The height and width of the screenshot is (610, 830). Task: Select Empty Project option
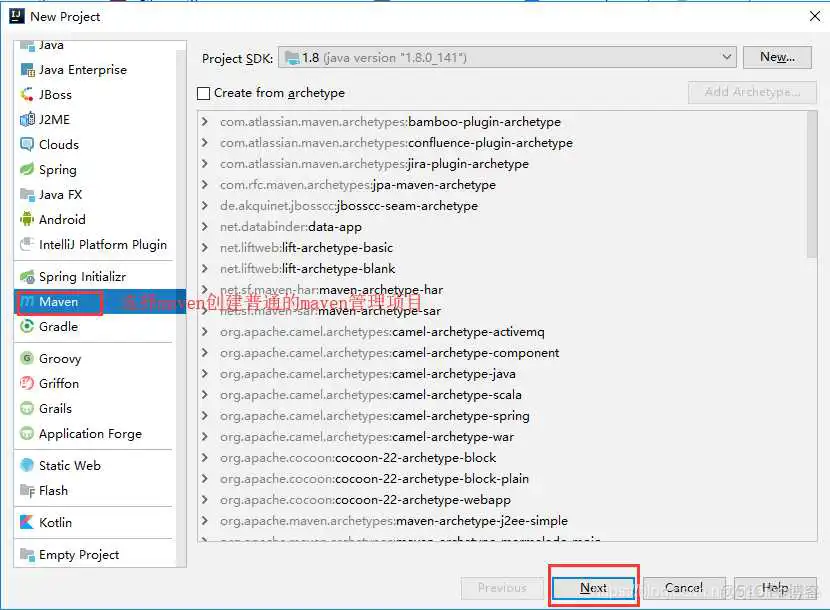(78, 555)
